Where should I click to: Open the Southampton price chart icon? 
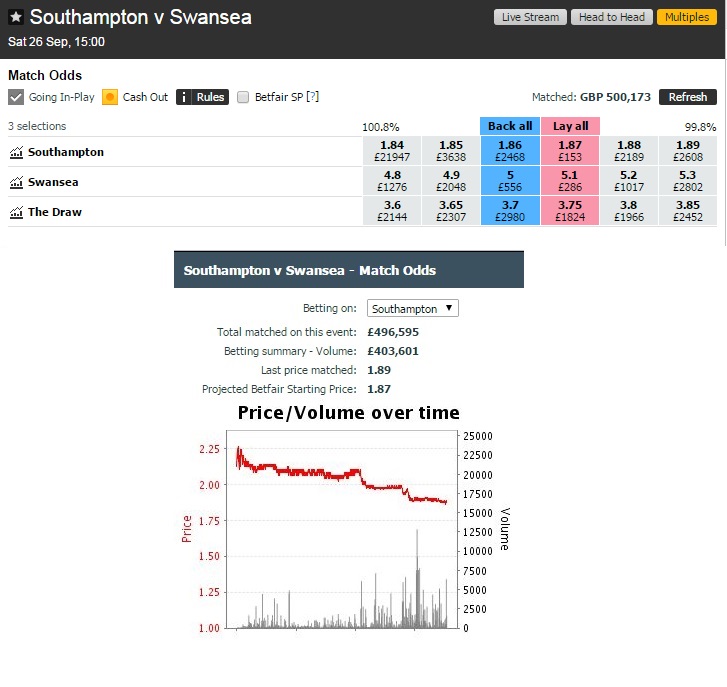[16, 152]
